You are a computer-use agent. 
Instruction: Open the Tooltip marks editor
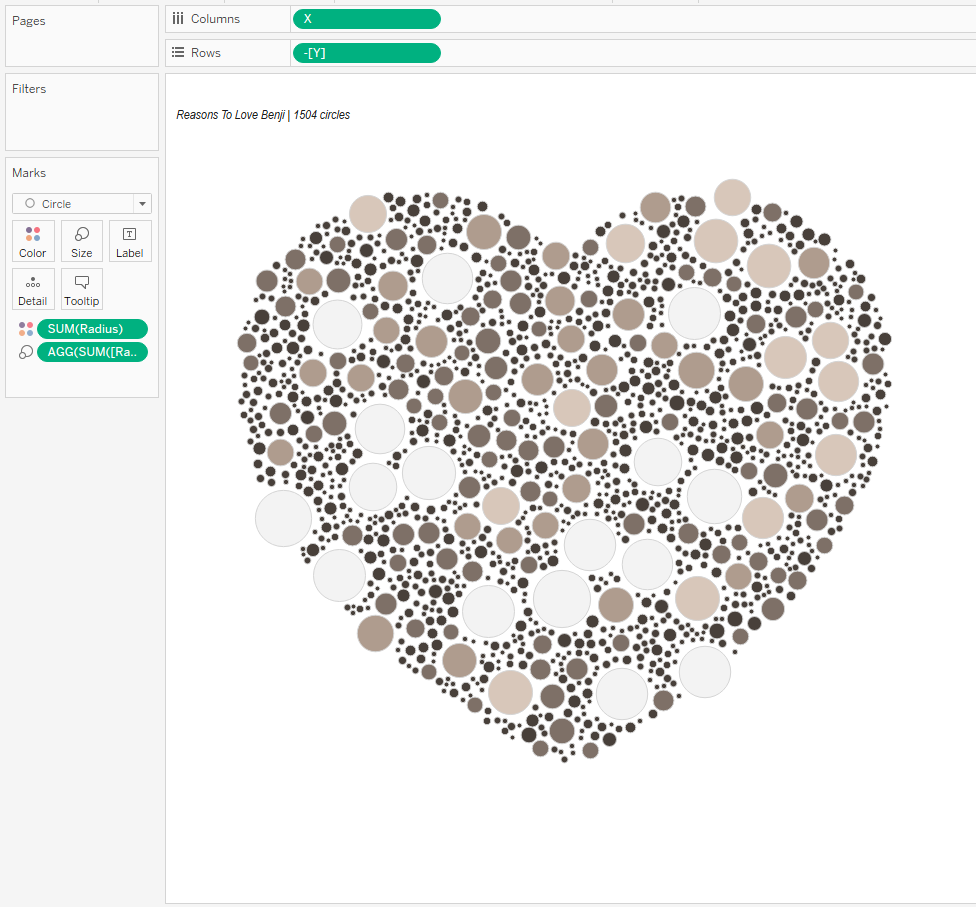point(82,289)
